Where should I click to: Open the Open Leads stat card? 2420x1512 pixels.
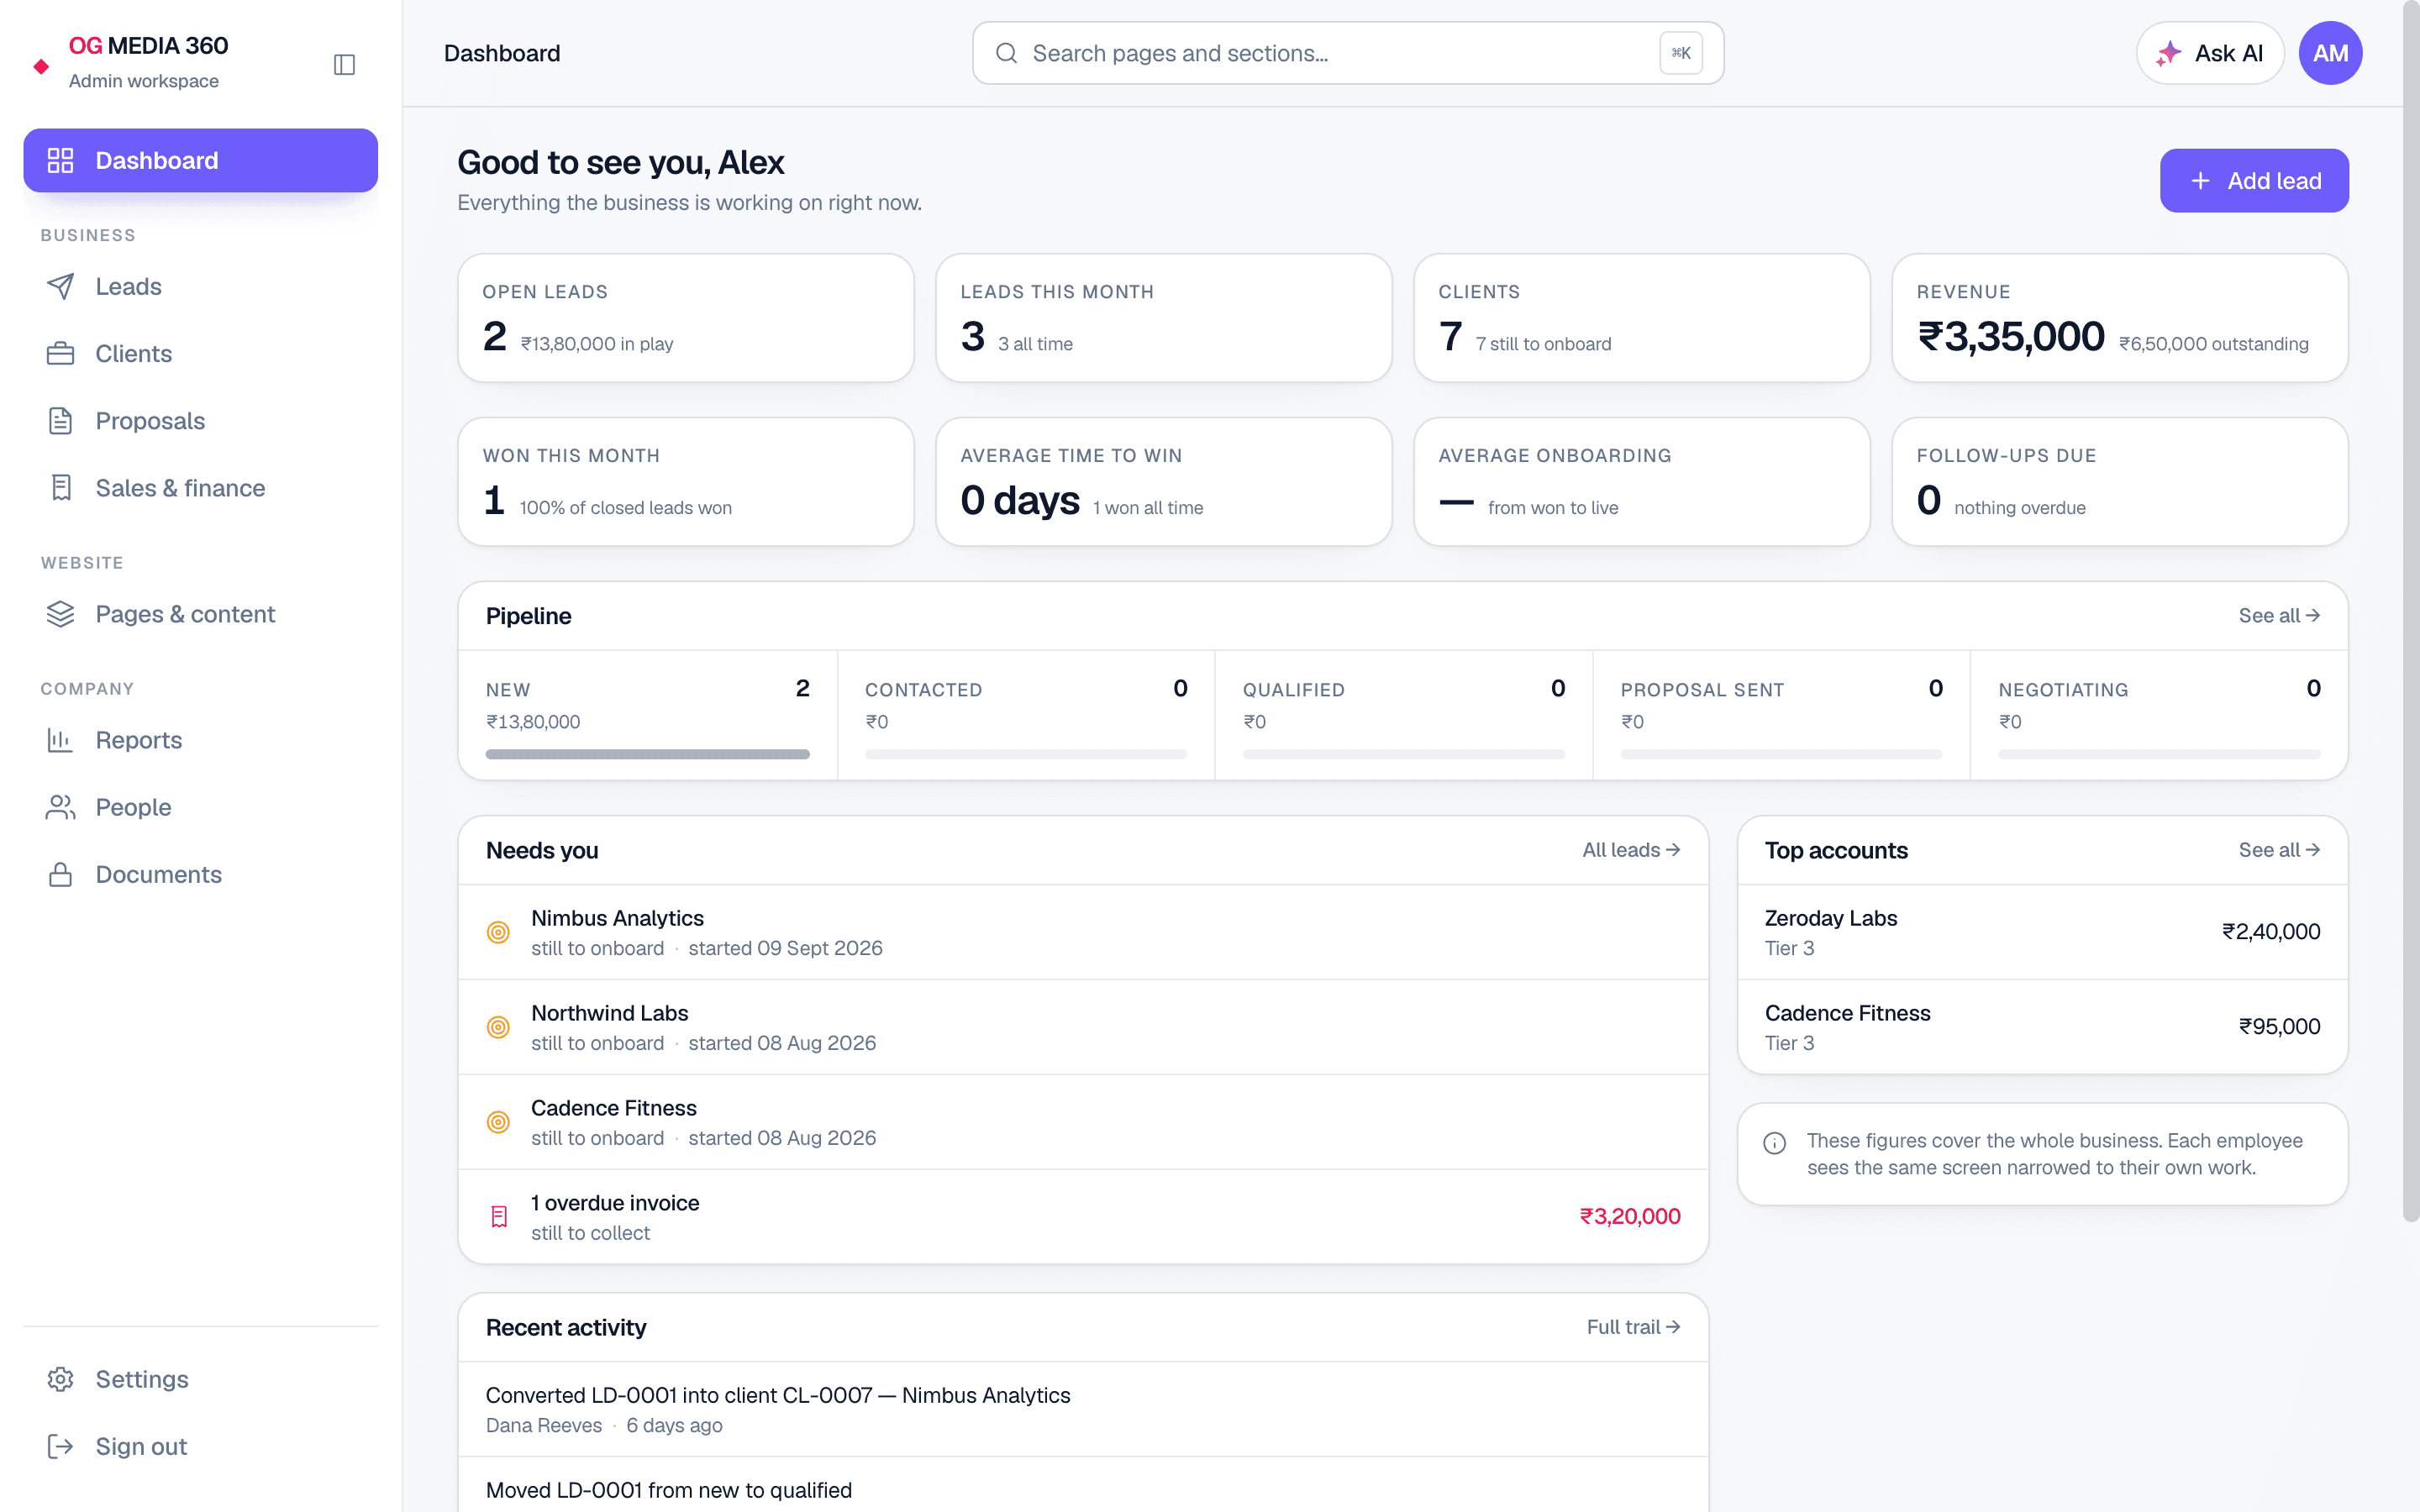(x=686, y=318)
